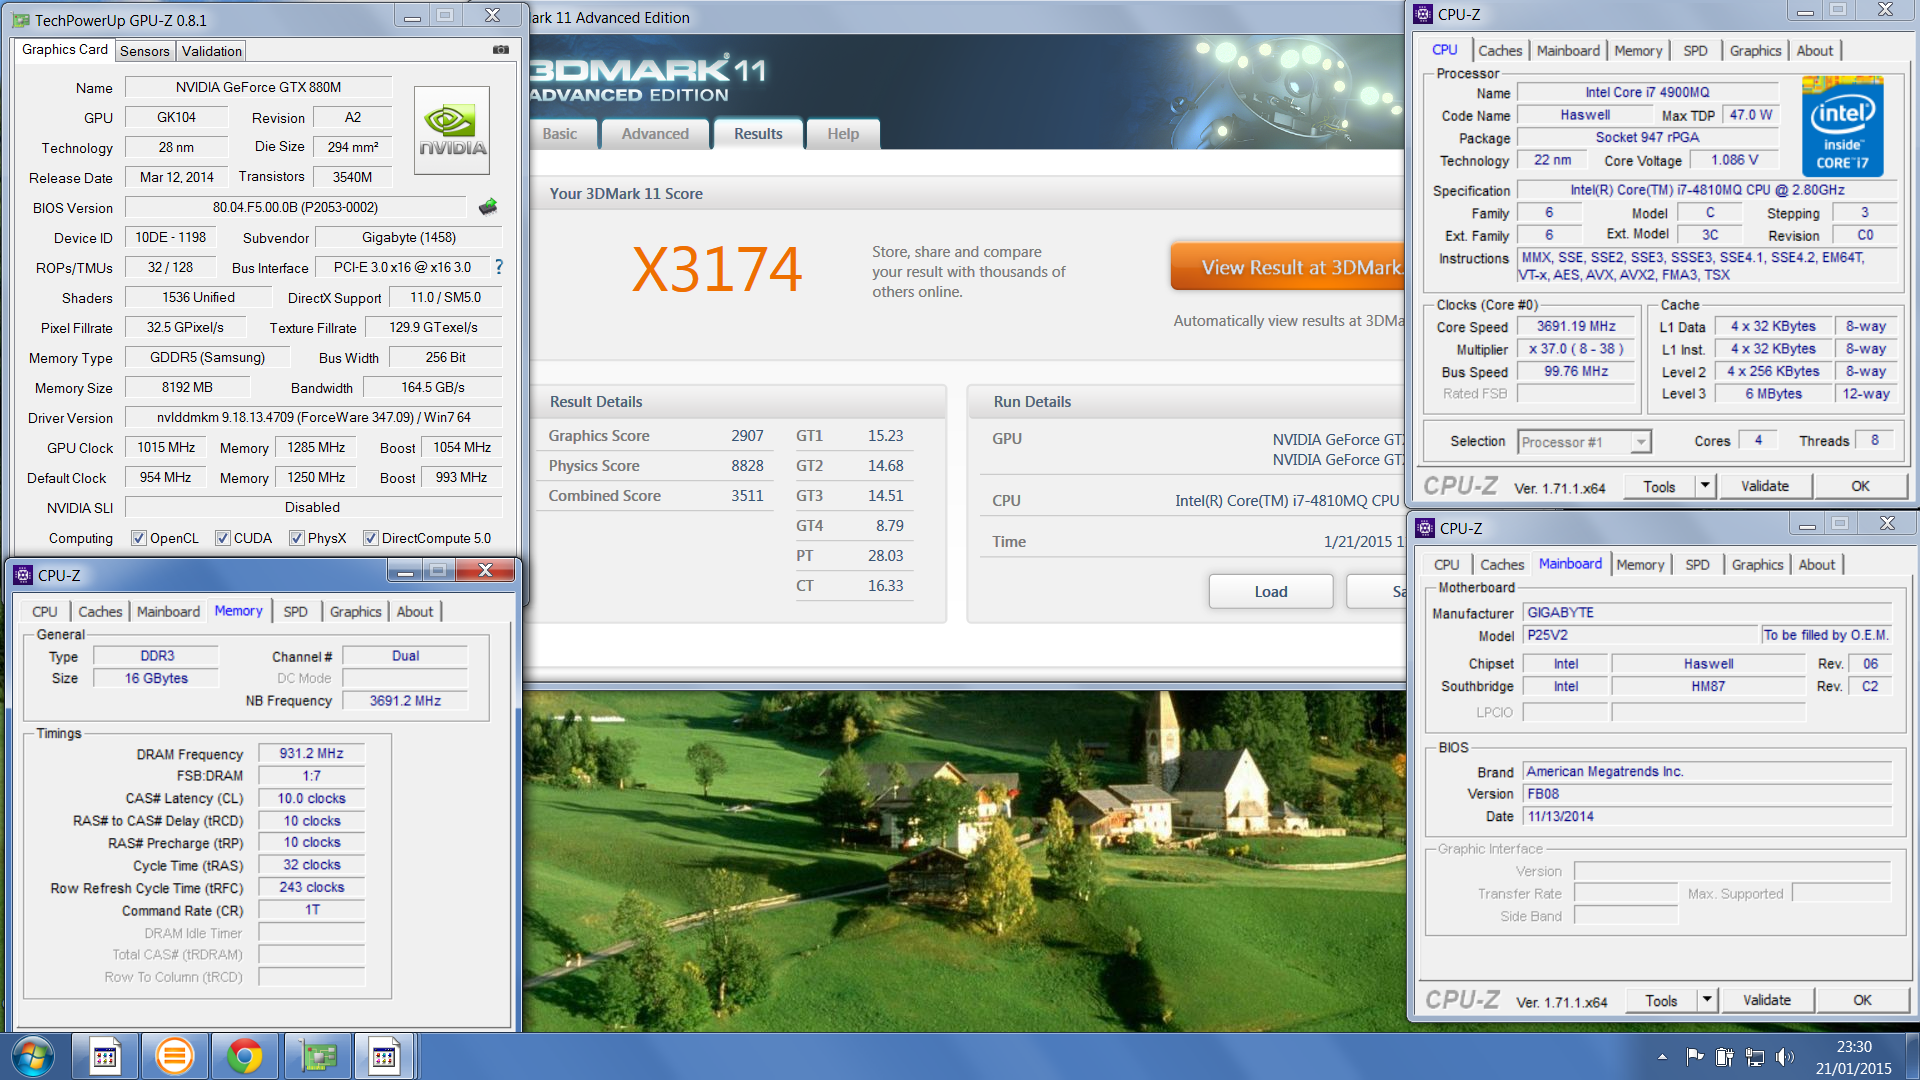
Task: Open Google Chrome from the taskbar
Action: (244, 1056)
